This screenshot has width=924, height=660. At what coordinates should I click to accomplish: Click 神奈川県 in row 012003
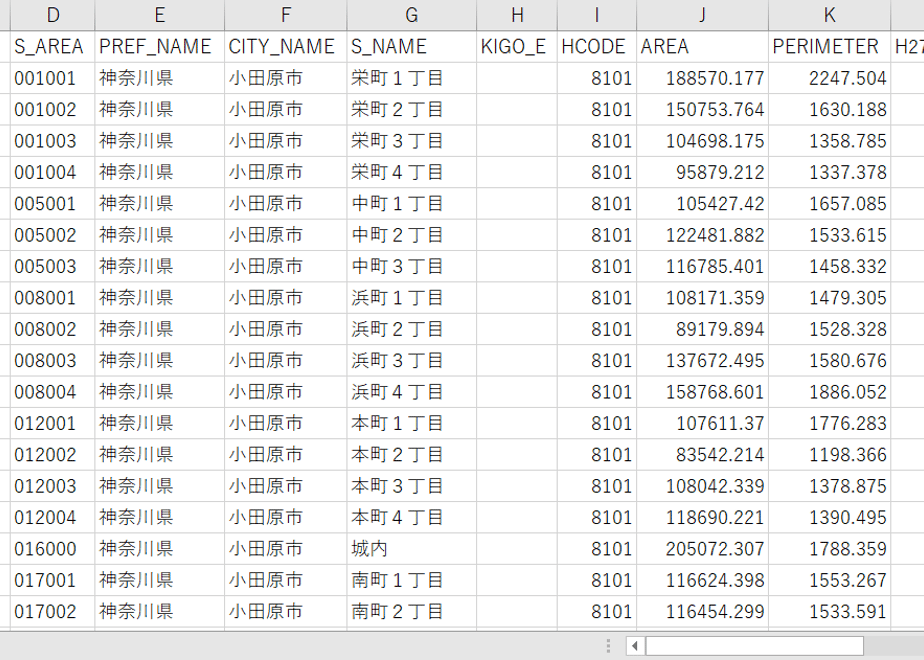[159, 486]
